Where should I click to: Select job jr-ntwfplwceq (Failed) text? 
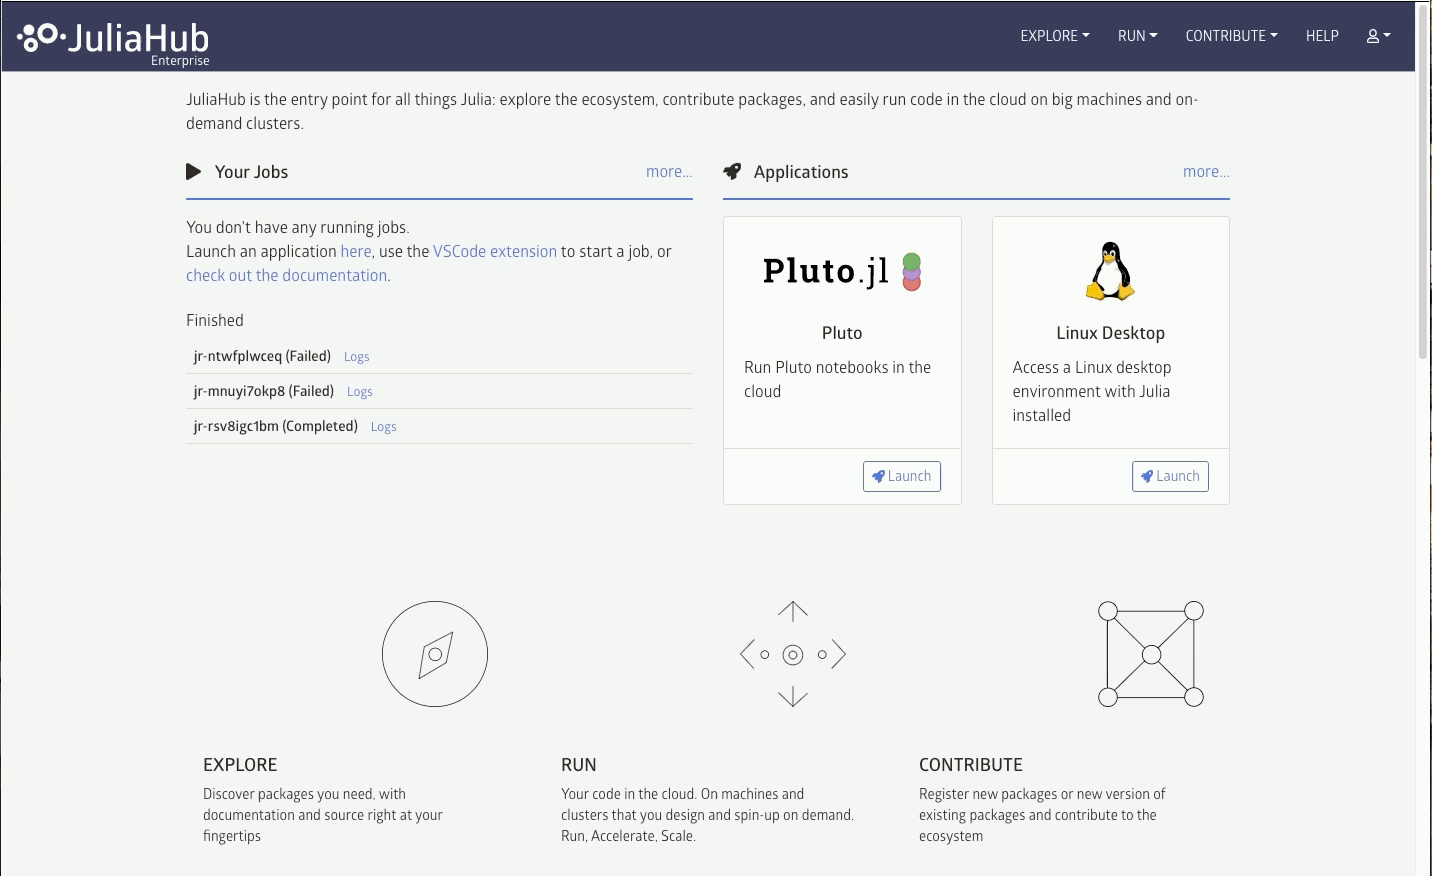pyautogui.click(x=262, y=356)
